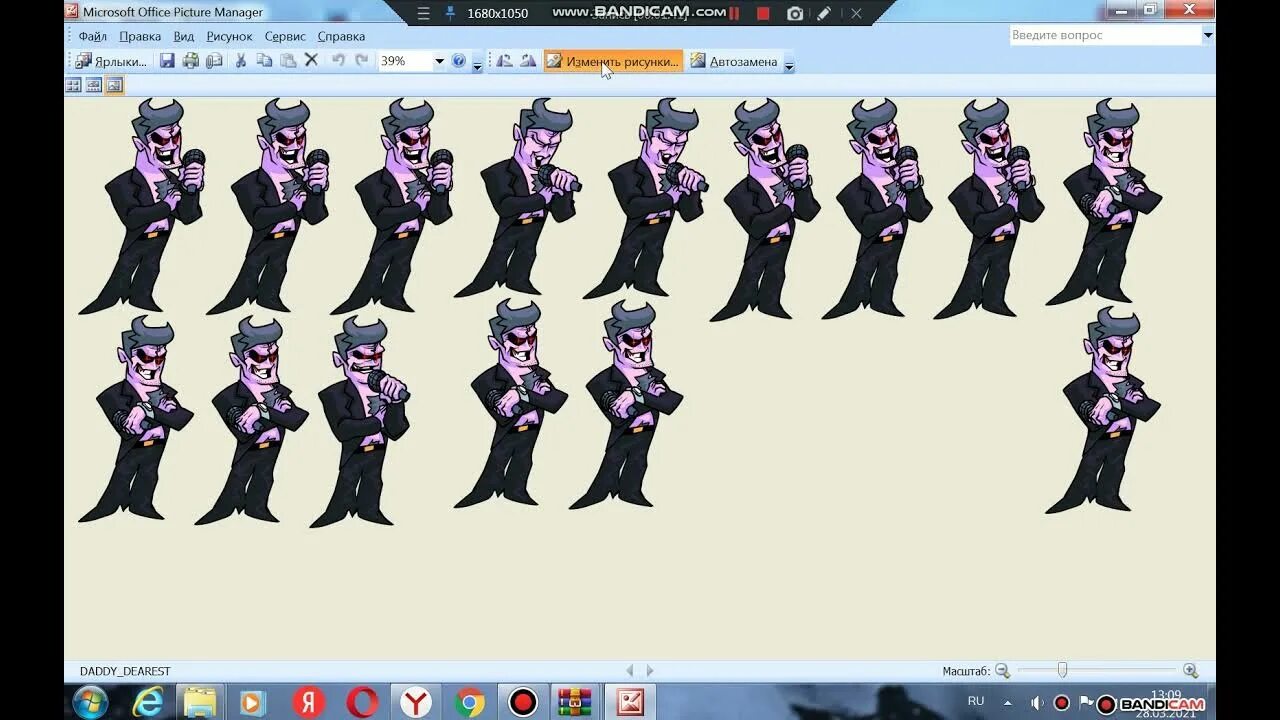Open Help with blue question mark icon
The height and width of the screenshot is (720, 1280).
tap(458, 61)
